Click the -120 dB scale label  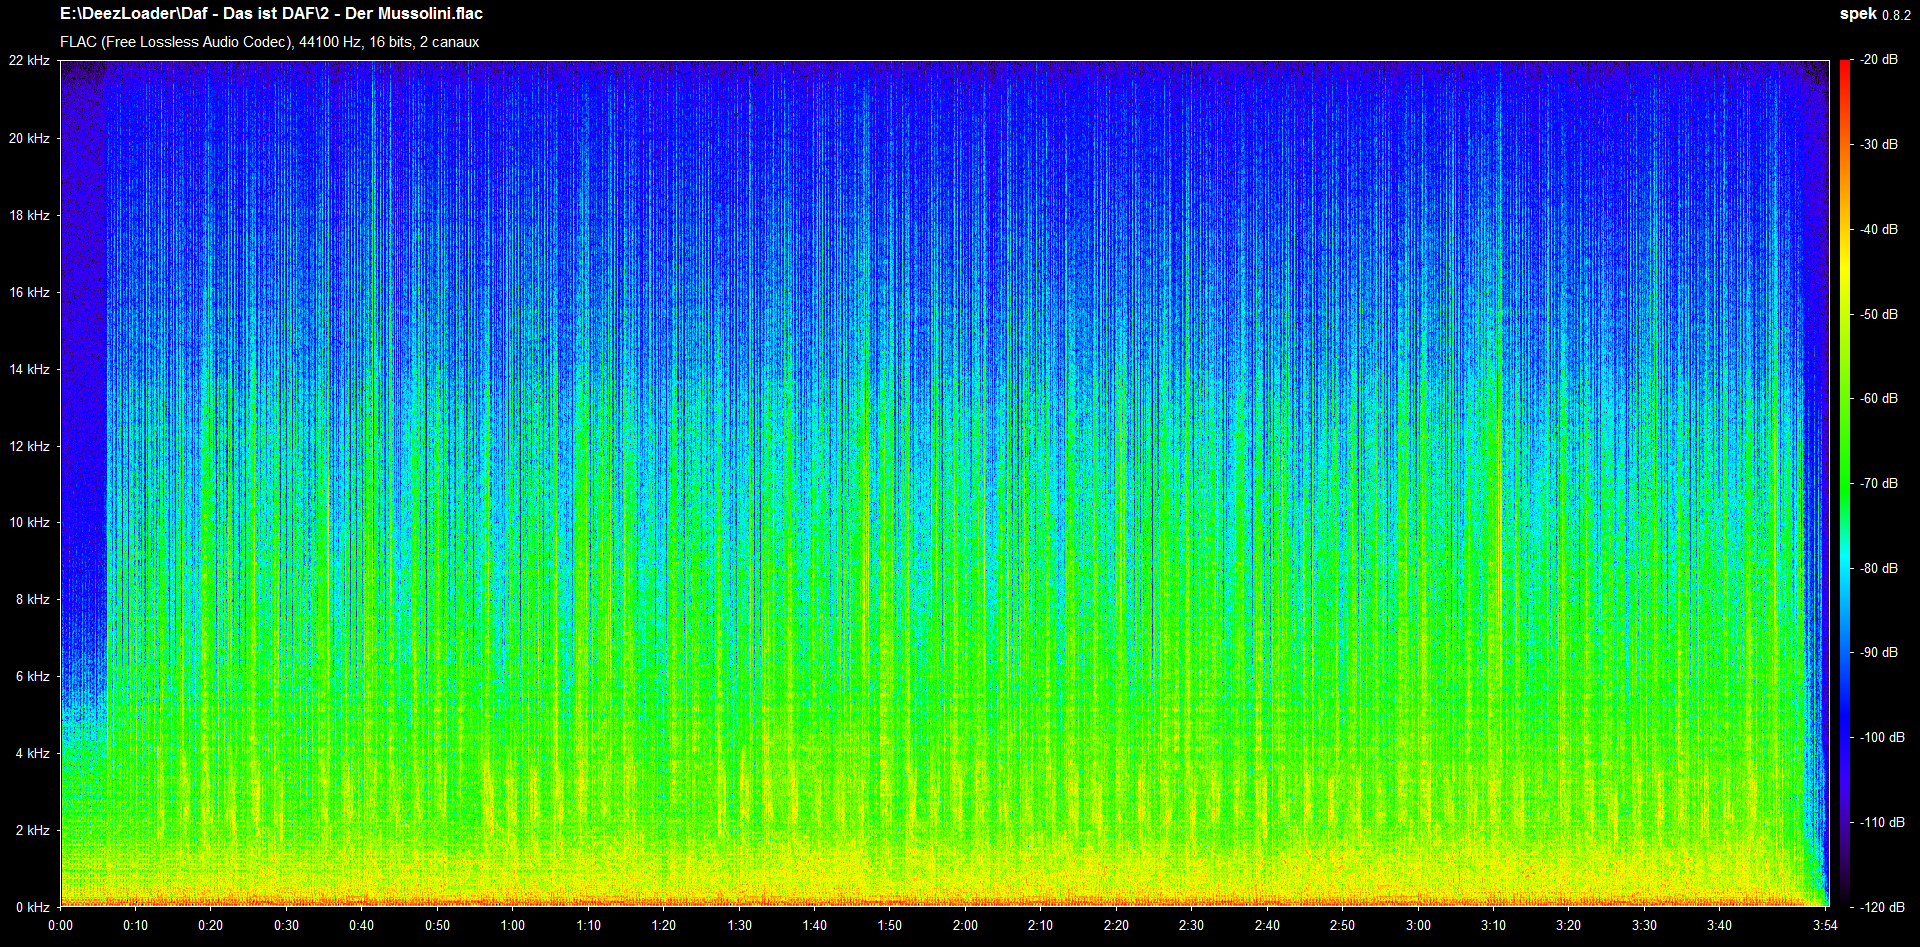1882,907
